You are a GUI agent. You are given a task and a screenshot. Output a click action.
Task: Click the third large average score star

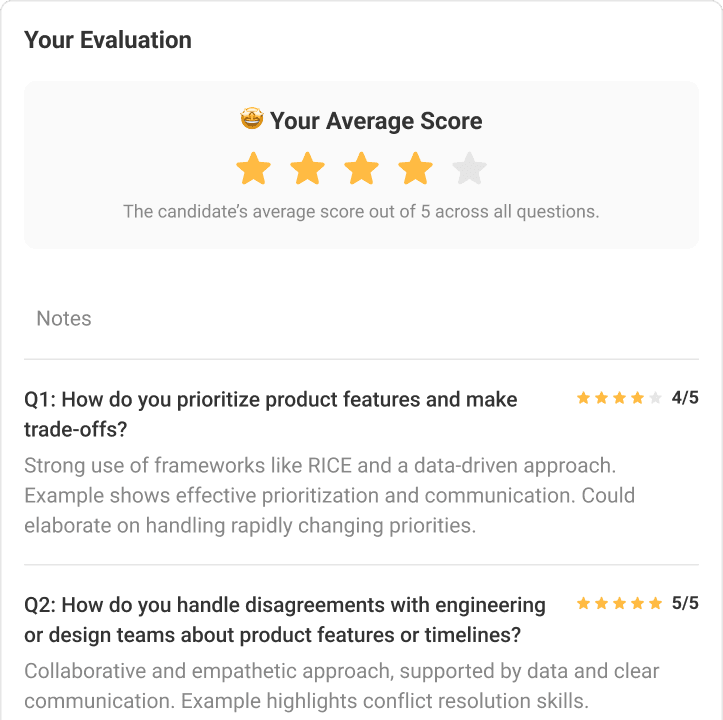(361, 169)
